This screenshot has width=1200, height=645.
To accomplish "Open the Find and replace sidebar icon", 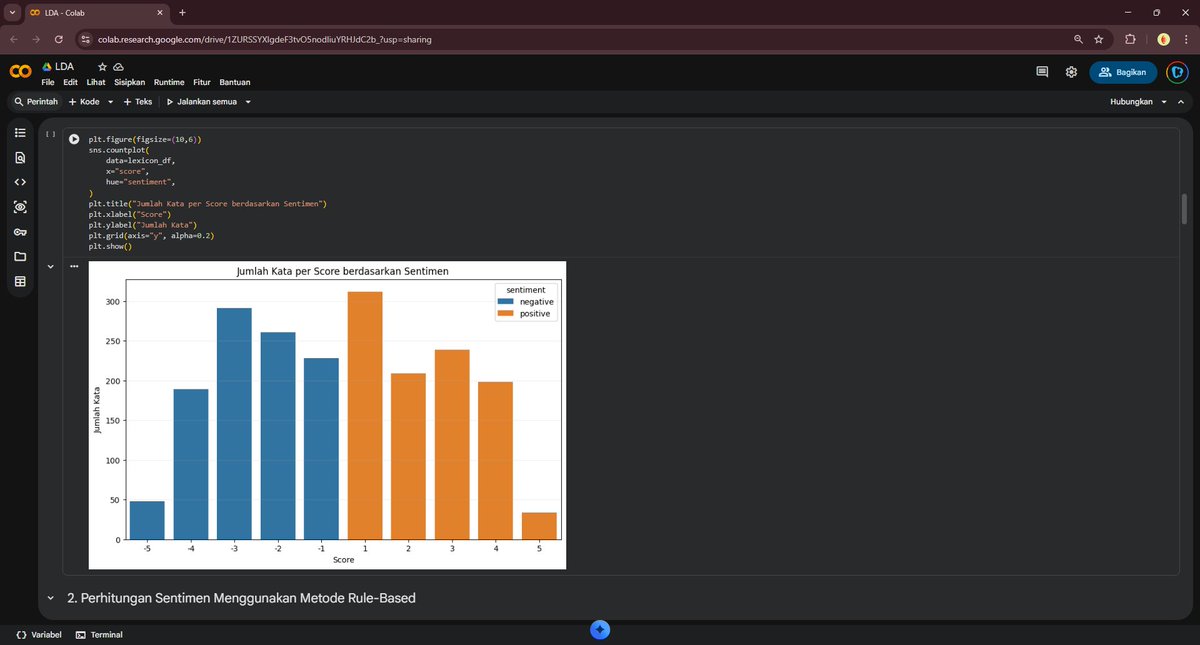I will [20, 158].
